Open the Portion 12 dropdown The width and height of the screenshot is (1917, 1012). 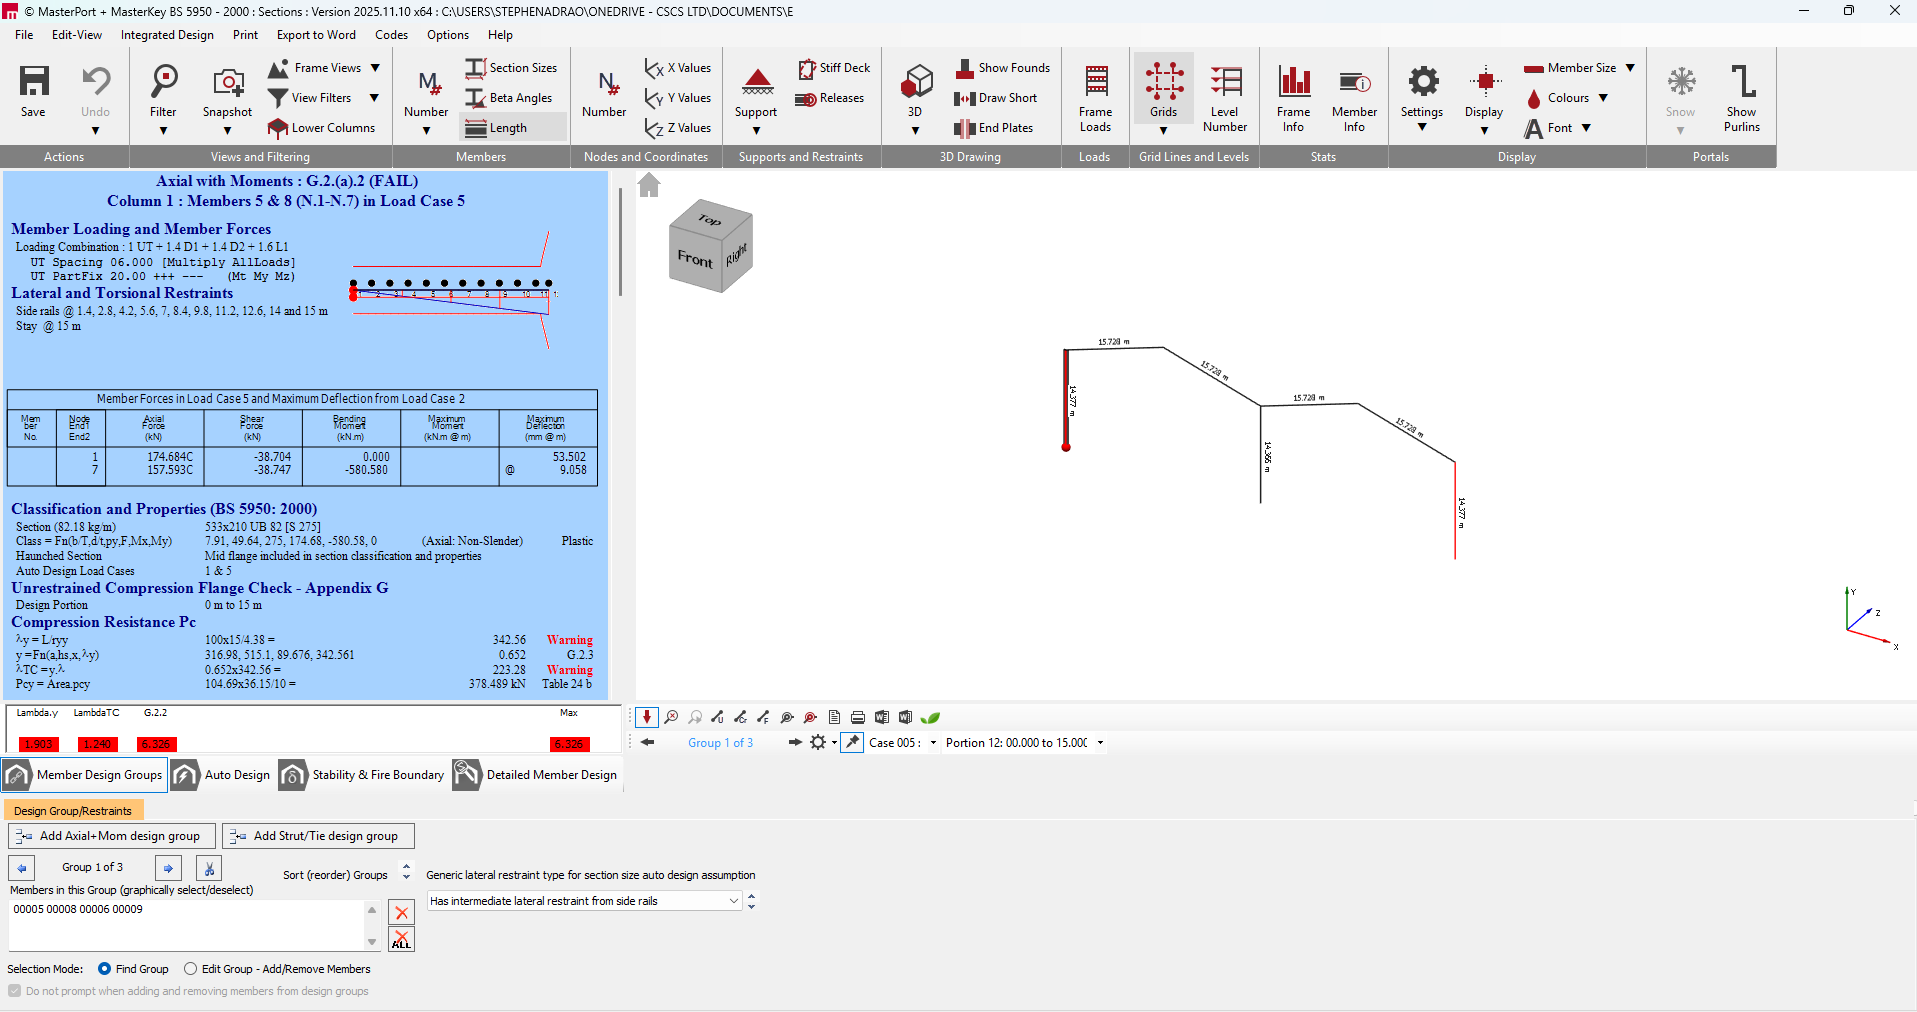pos(1100,743)
